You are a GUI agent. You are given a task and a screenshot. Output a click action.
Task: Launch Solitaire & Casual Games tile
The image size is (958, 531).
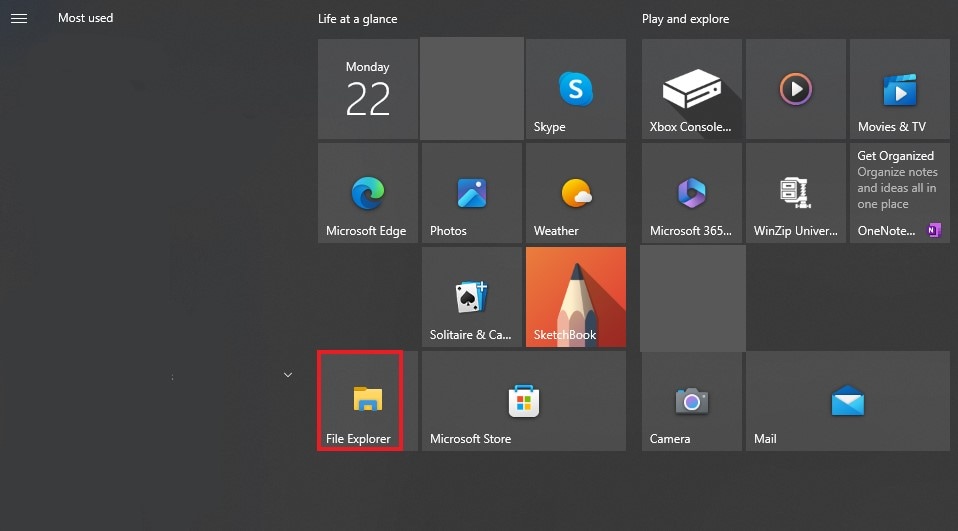[x=472, y=297]
